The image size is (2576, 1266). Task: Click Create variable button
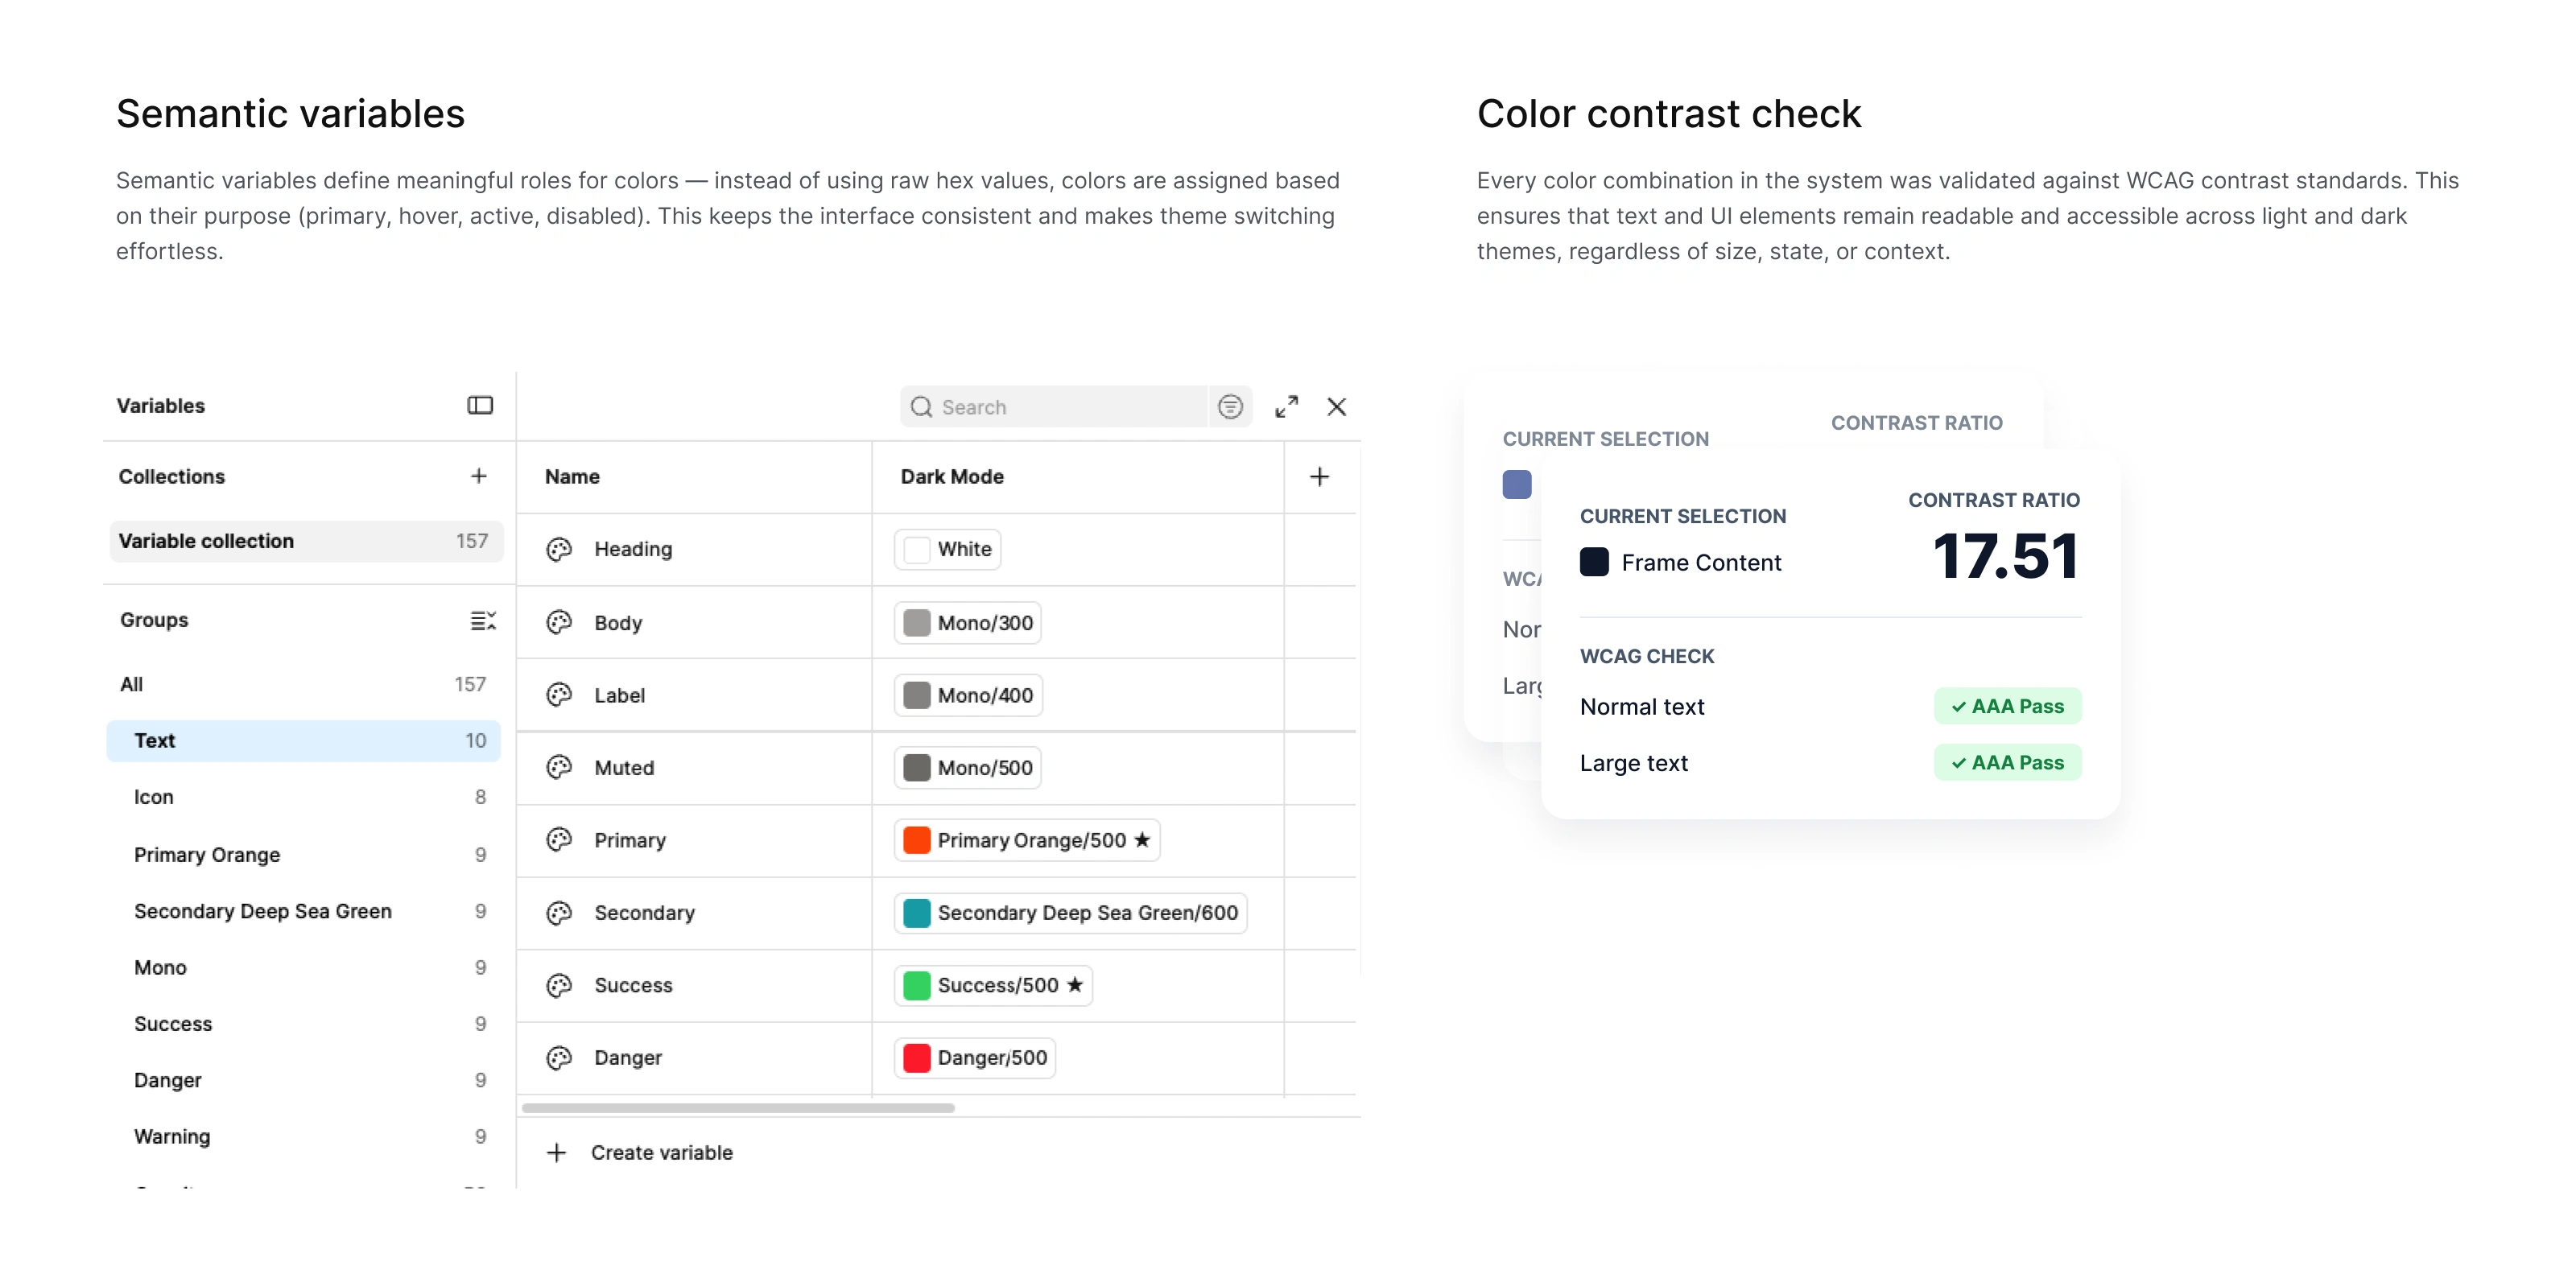click(640, 1153)
